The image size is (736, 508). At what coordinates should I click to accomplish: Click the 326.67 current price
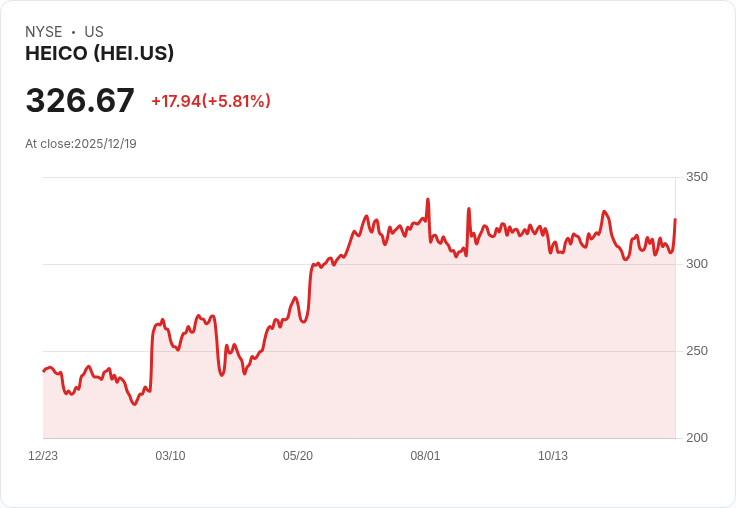[x=80, y=101]
